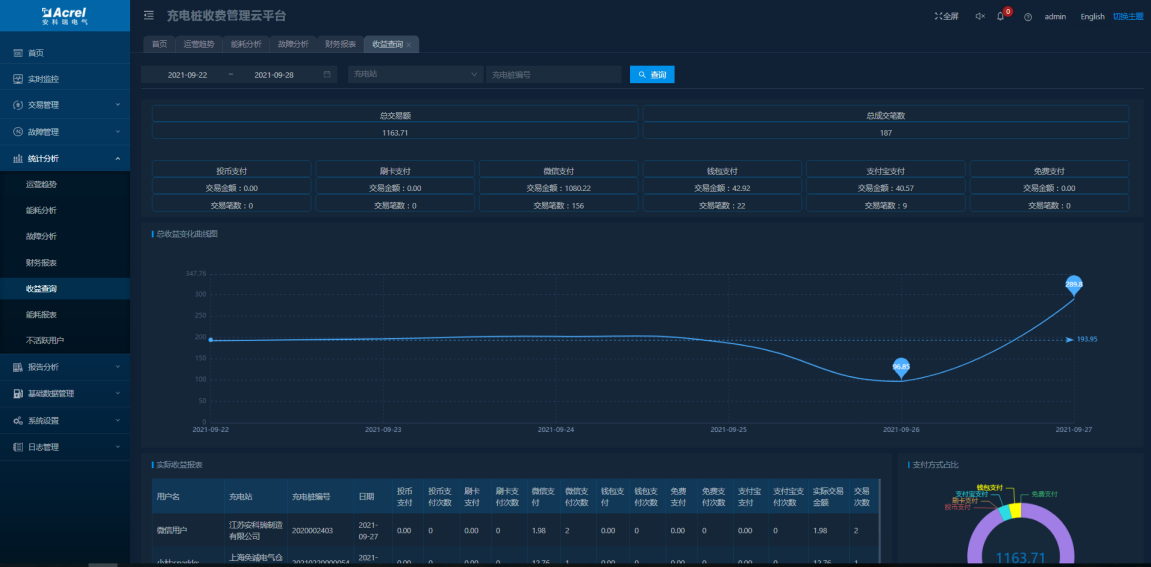Collapse the sidebar with the hamburger icon
Viewport: 1151px width, 567px height.
pos(149,16)
